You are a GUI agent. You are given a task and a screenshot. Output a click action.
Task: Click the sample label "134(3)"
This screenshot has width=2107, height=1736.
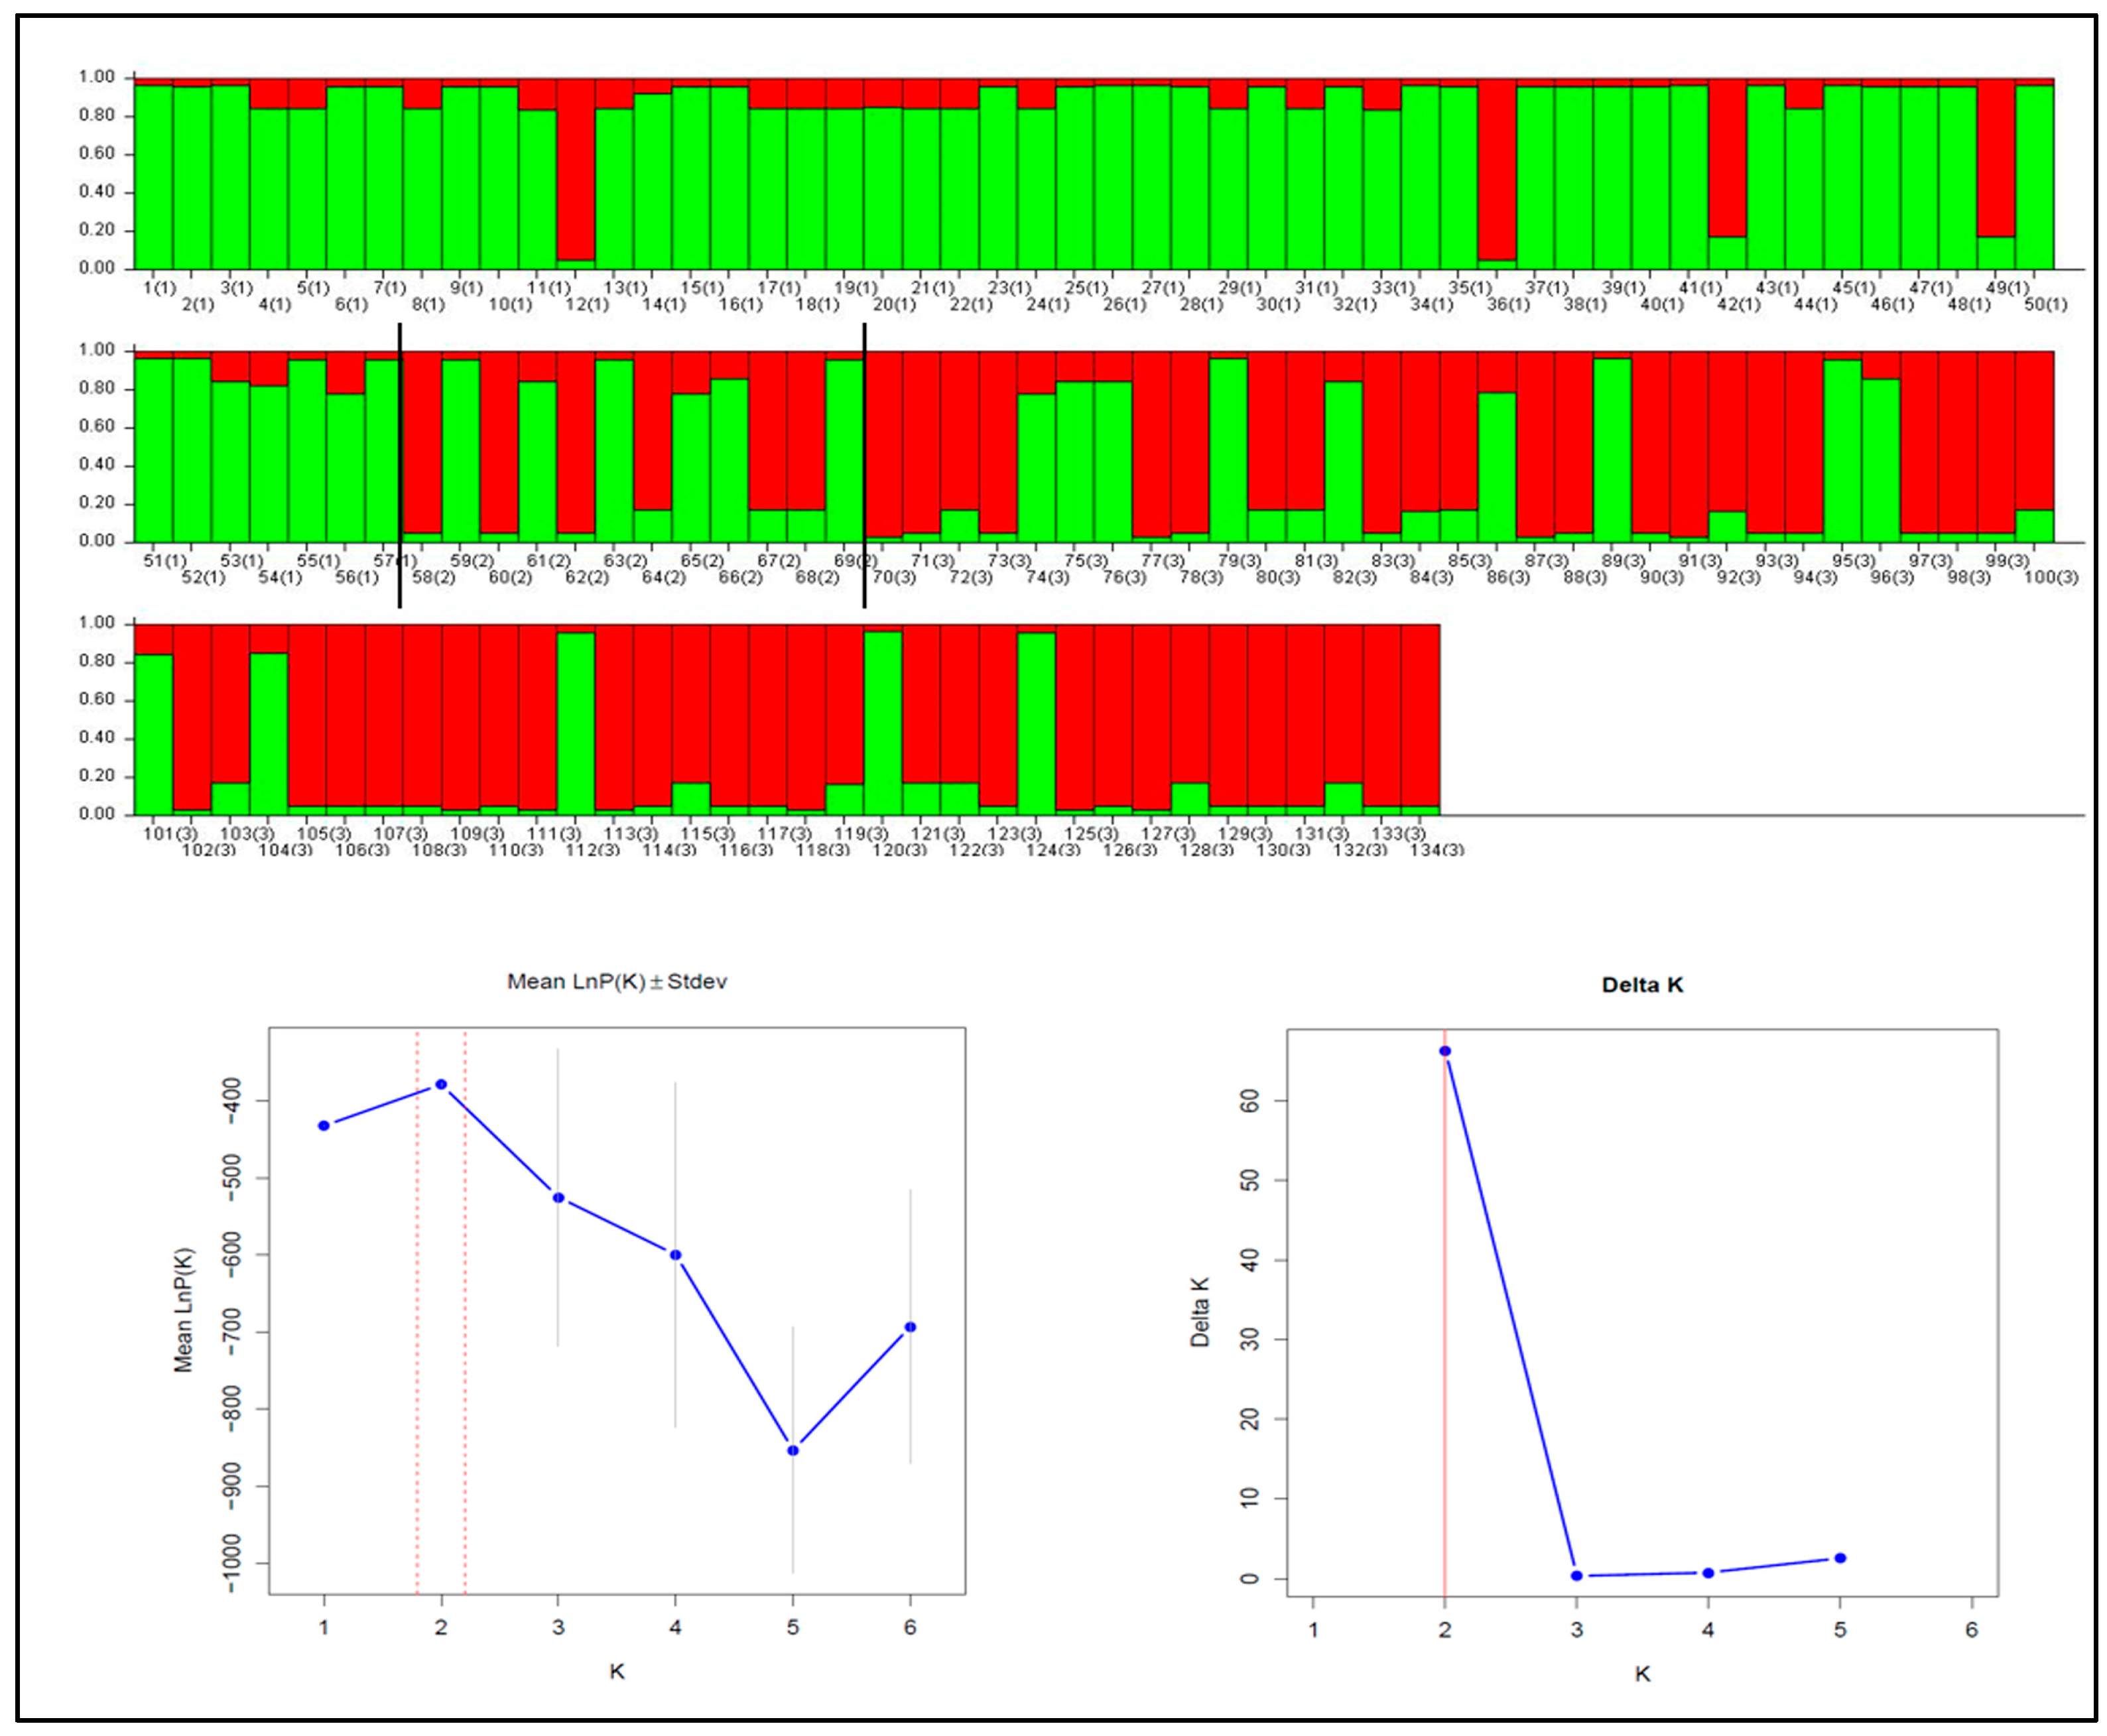tap(1437, 849)
